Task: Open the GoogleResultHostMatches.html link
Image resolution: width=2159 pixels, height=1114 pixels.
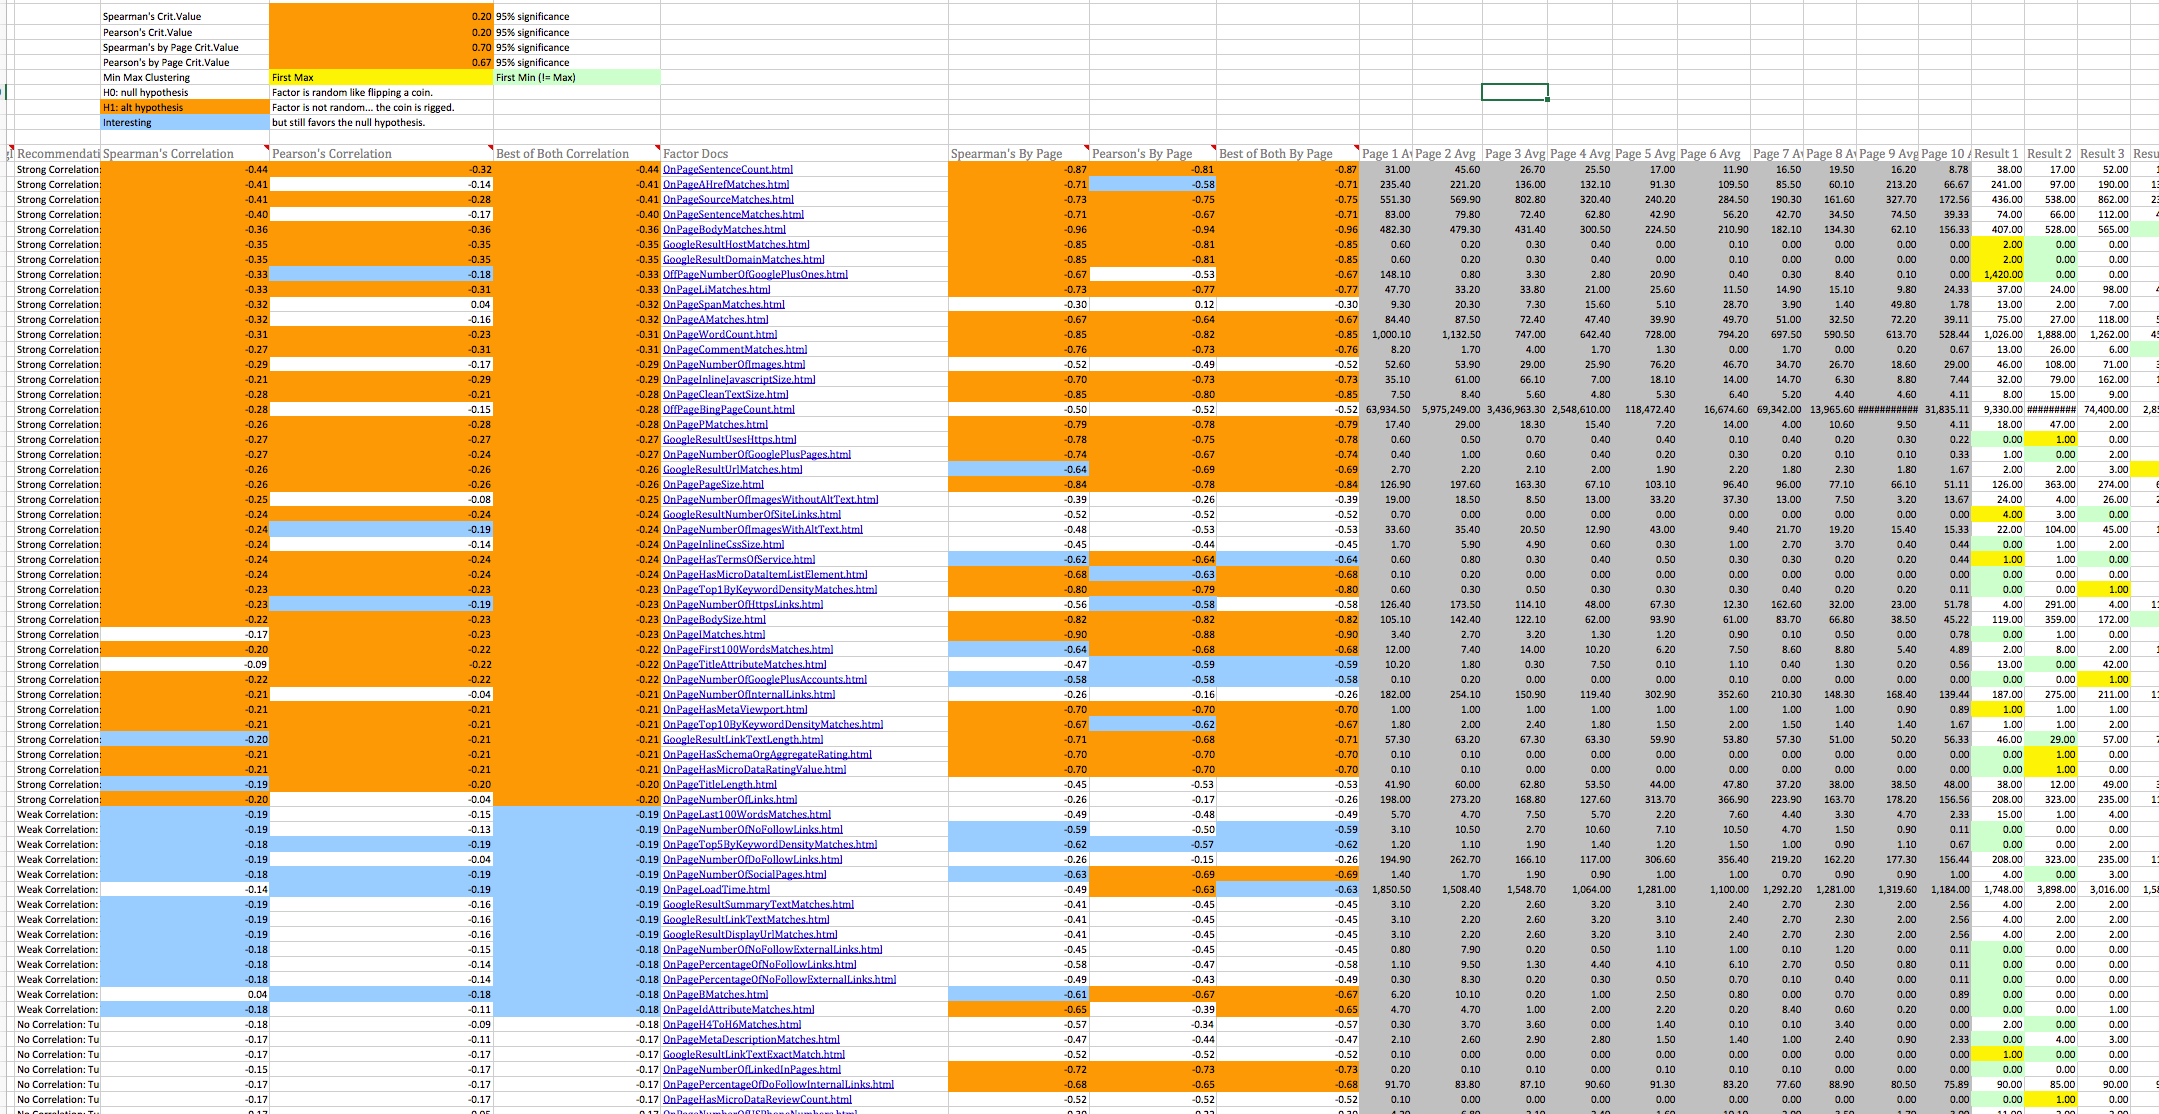Action: pos(735,244)
